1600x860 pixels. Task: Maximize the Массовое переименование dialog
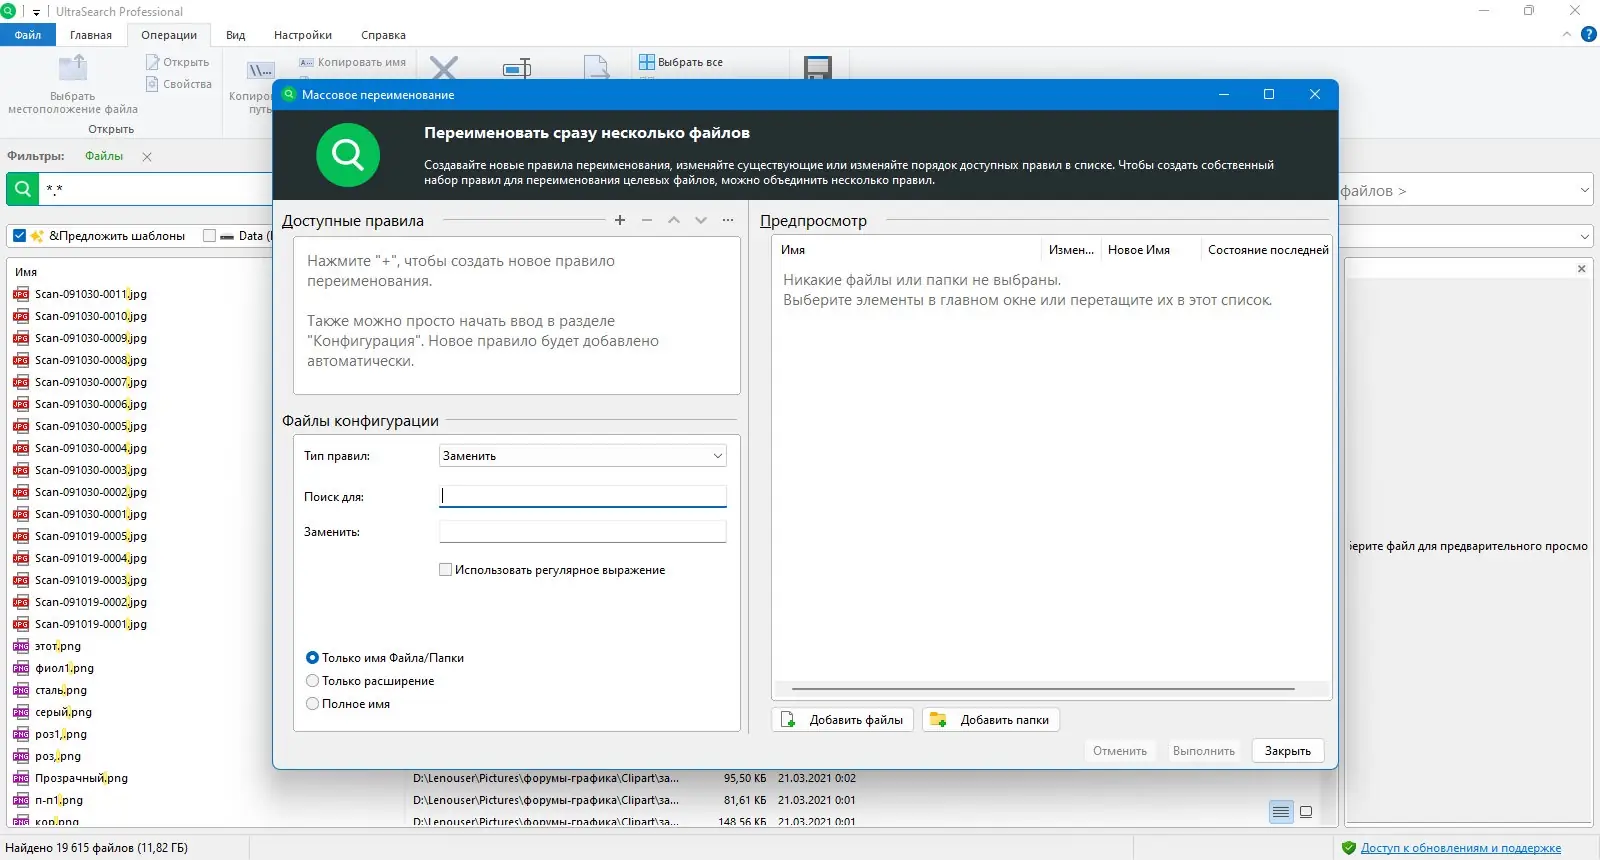coord(1269,94)
